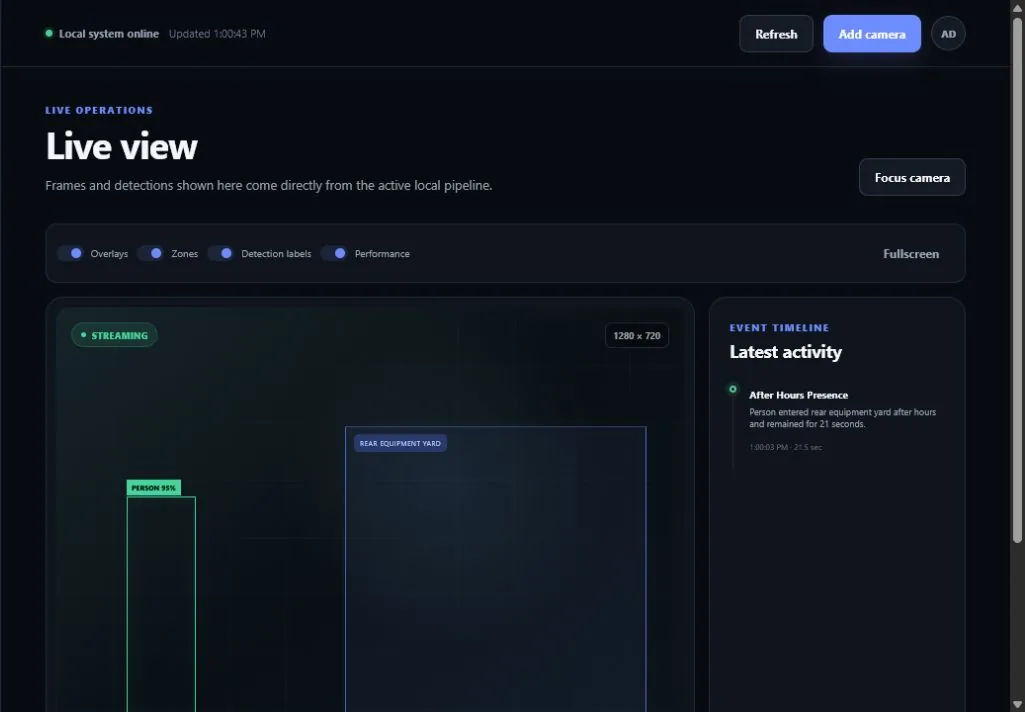Open the Add camera dialog
Image resolution: width=1025 pixels, height=712 pixels.
pos(872,34)
